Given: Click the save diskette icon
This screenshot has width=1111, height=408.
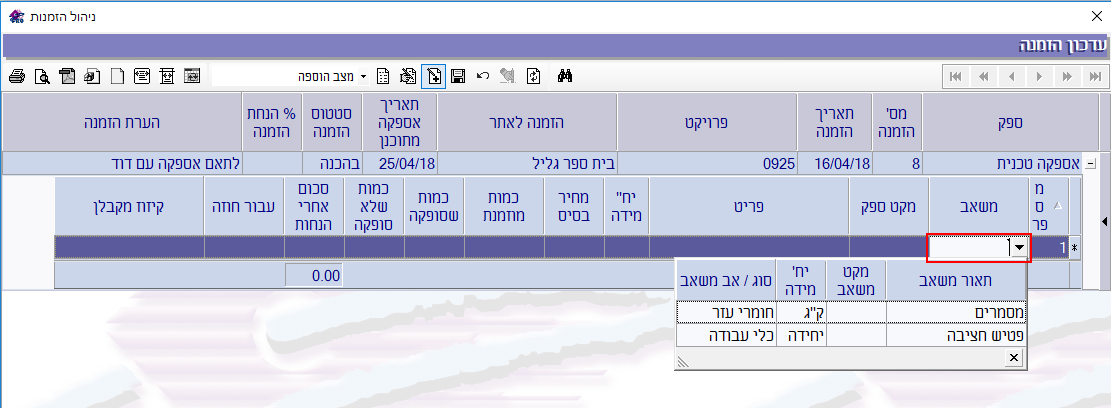Looking at the screenshot, I should click(x=458, y=76).
